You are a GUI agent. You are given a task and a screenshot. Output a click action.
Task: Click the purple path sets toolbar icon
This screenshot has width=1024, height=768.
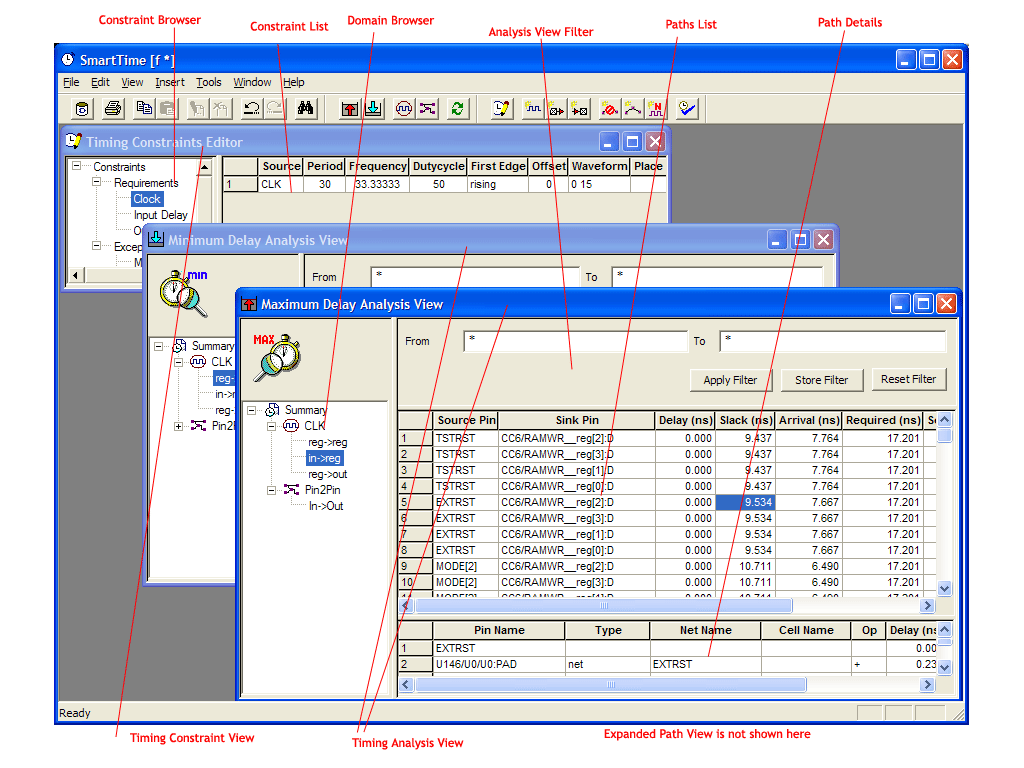click(x=428, y=108)
